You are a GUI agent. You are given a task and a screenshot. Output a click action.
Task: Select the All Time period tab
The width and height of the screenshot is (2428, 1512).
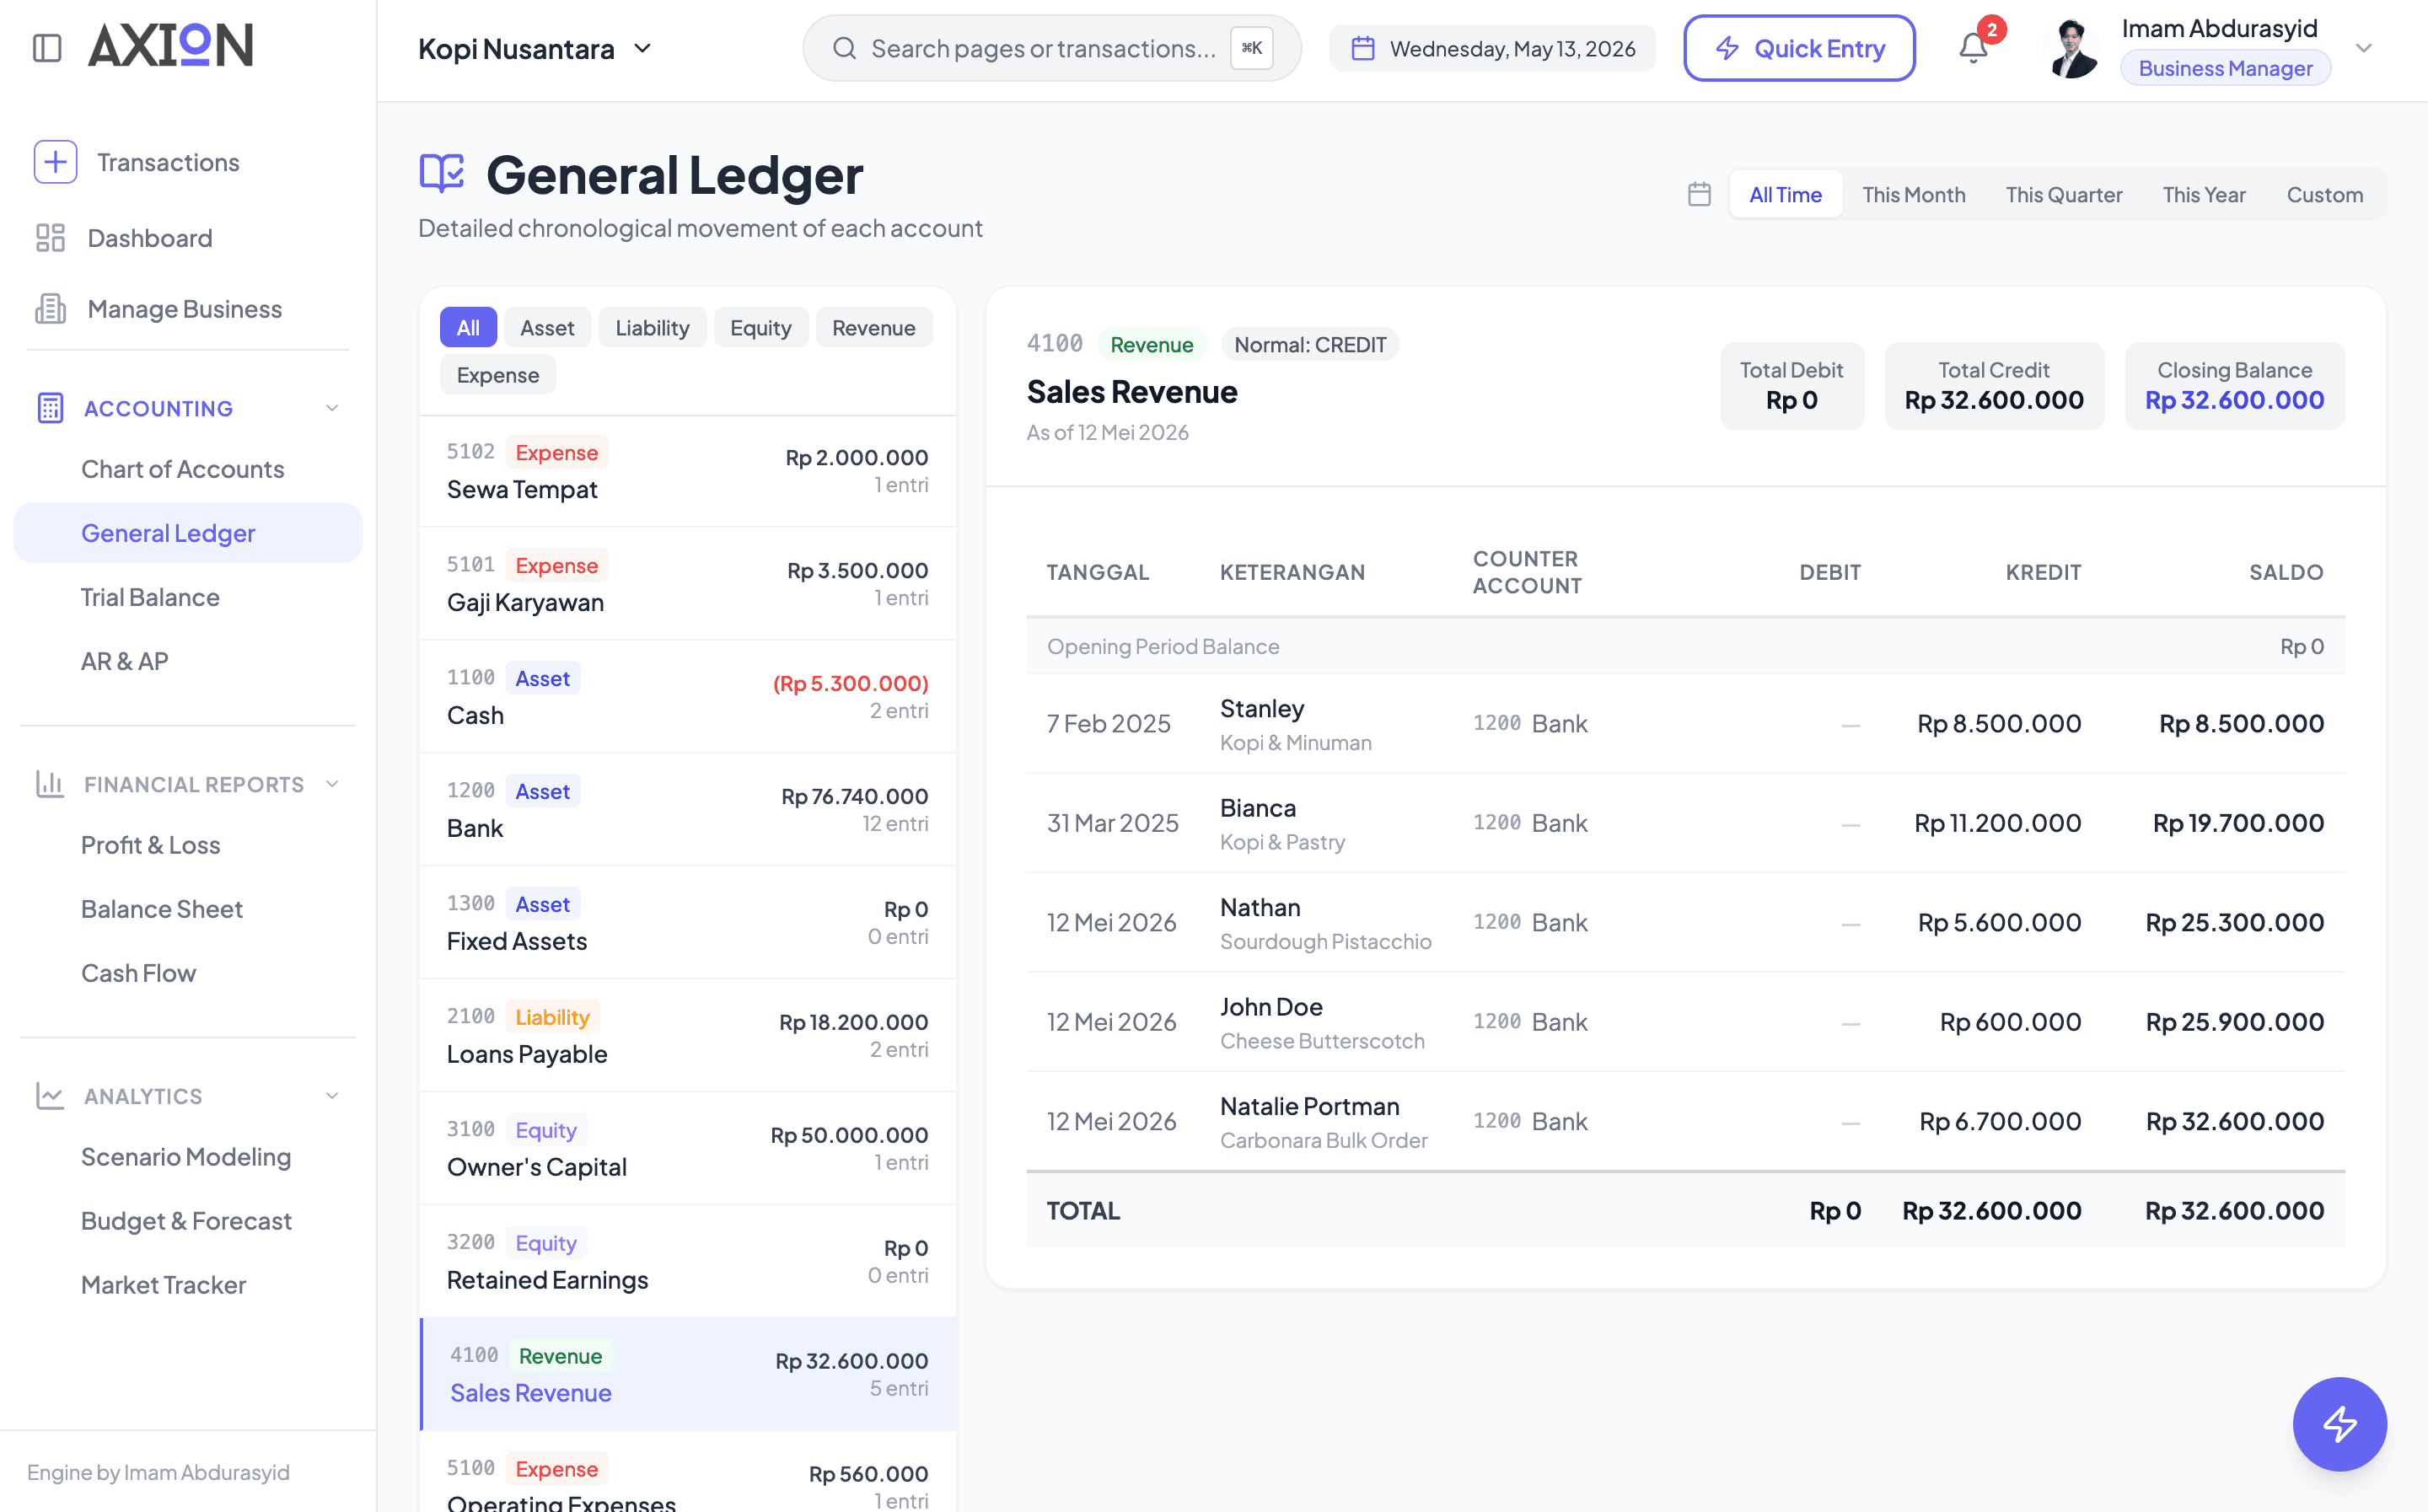point(1785,194)
